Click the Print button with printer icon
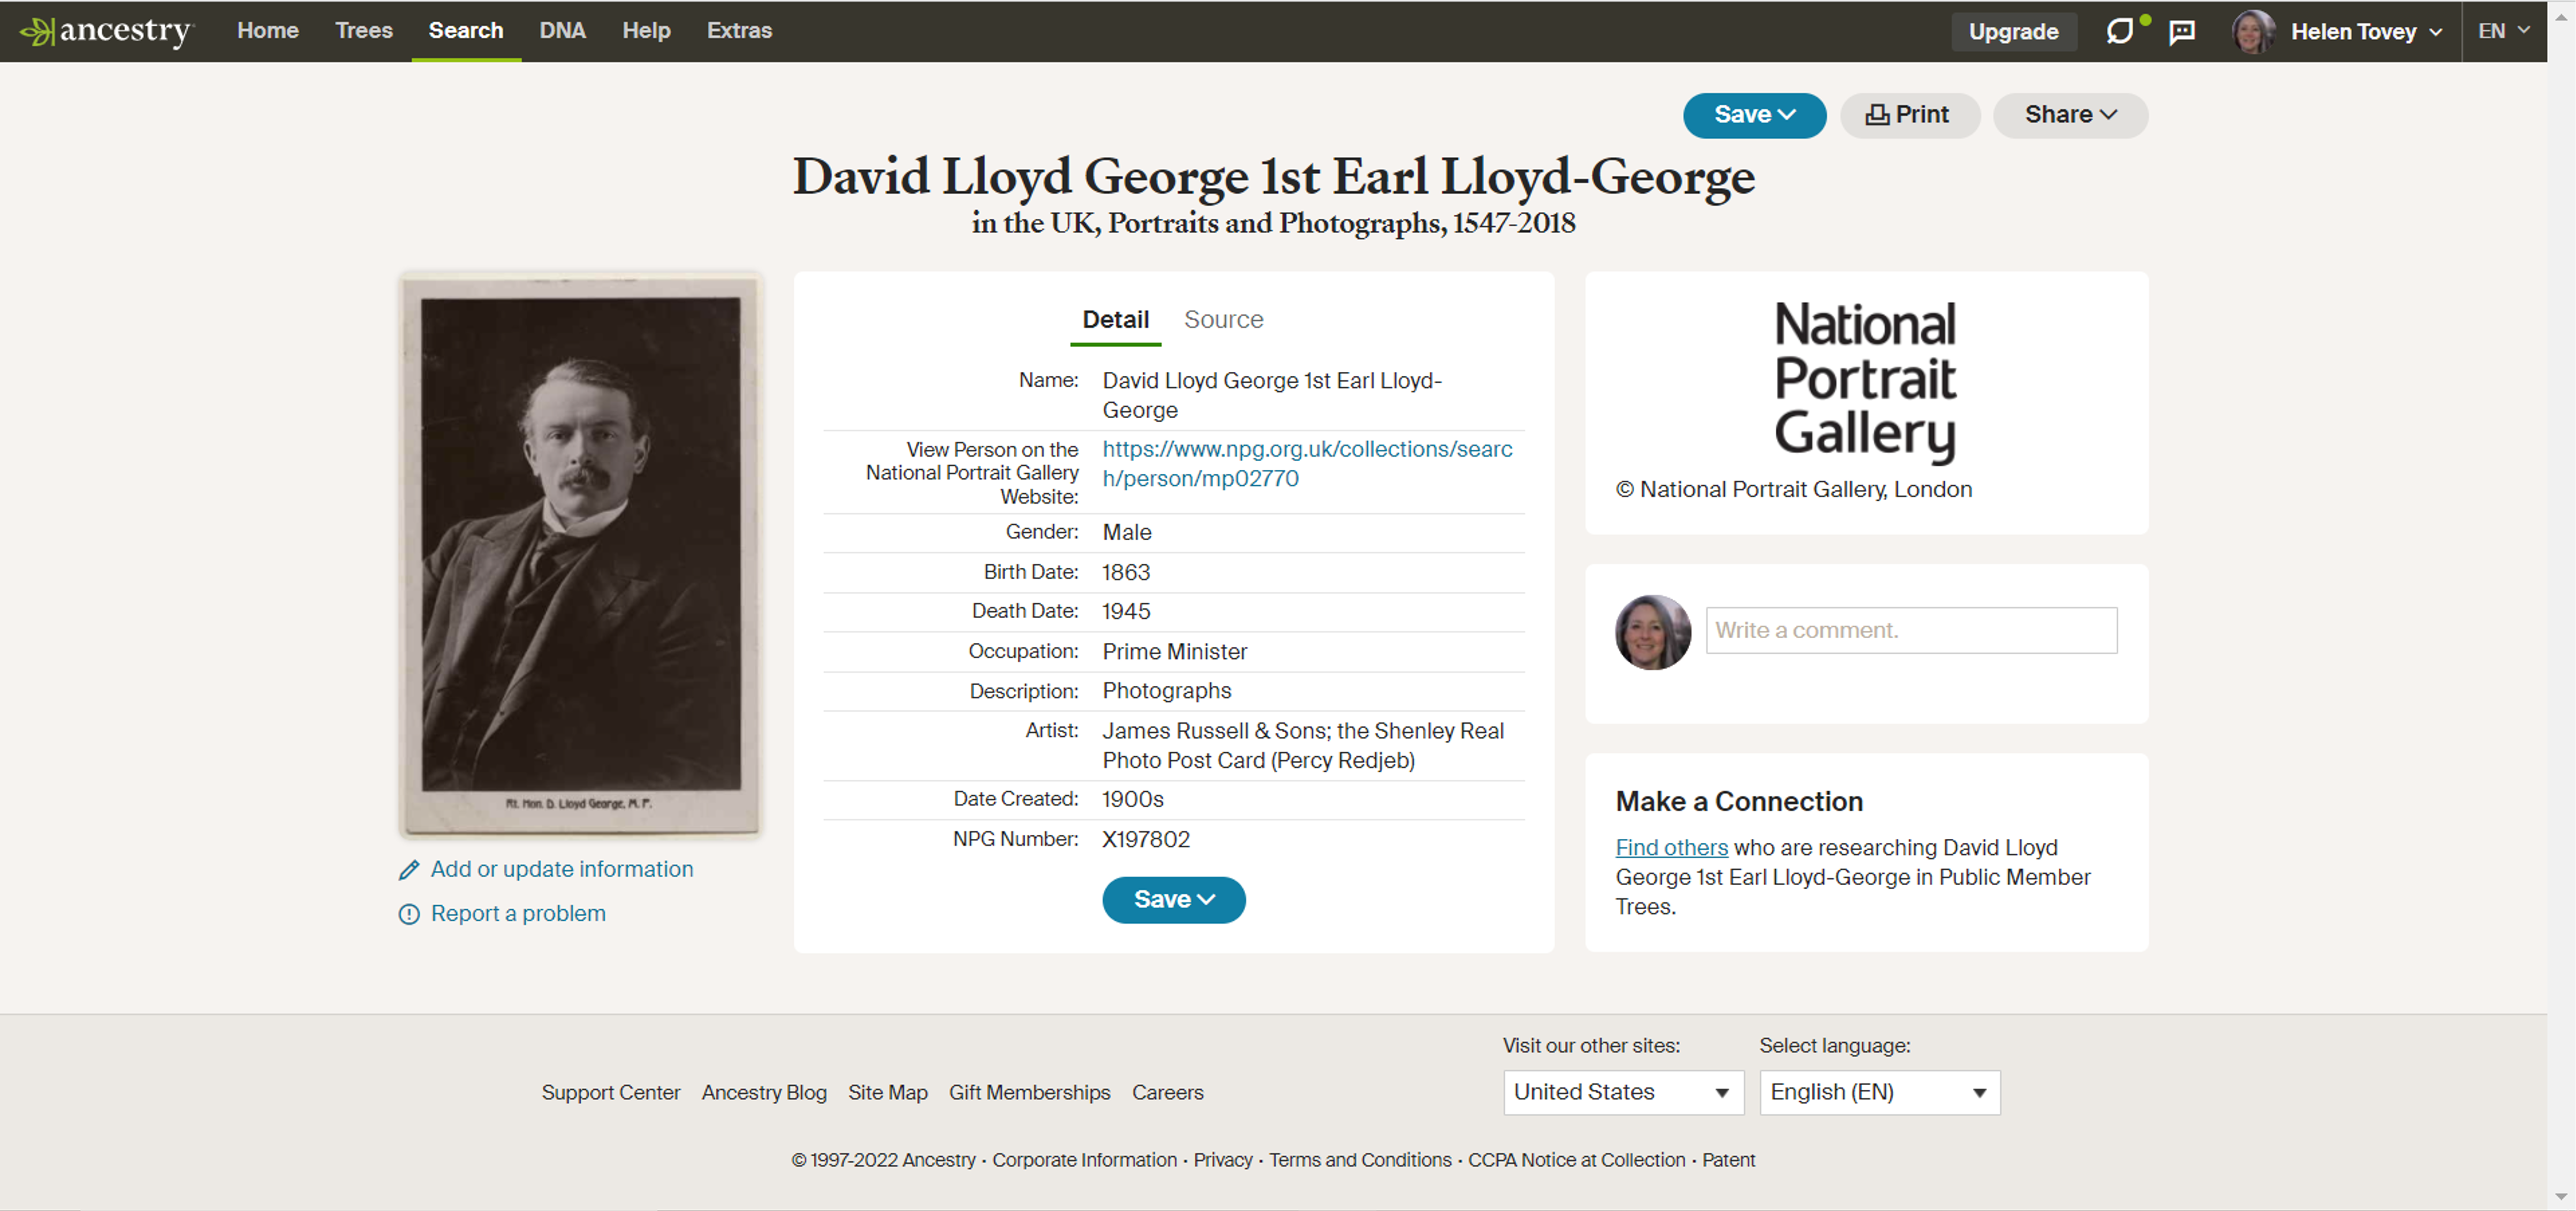 [1908, 115]
